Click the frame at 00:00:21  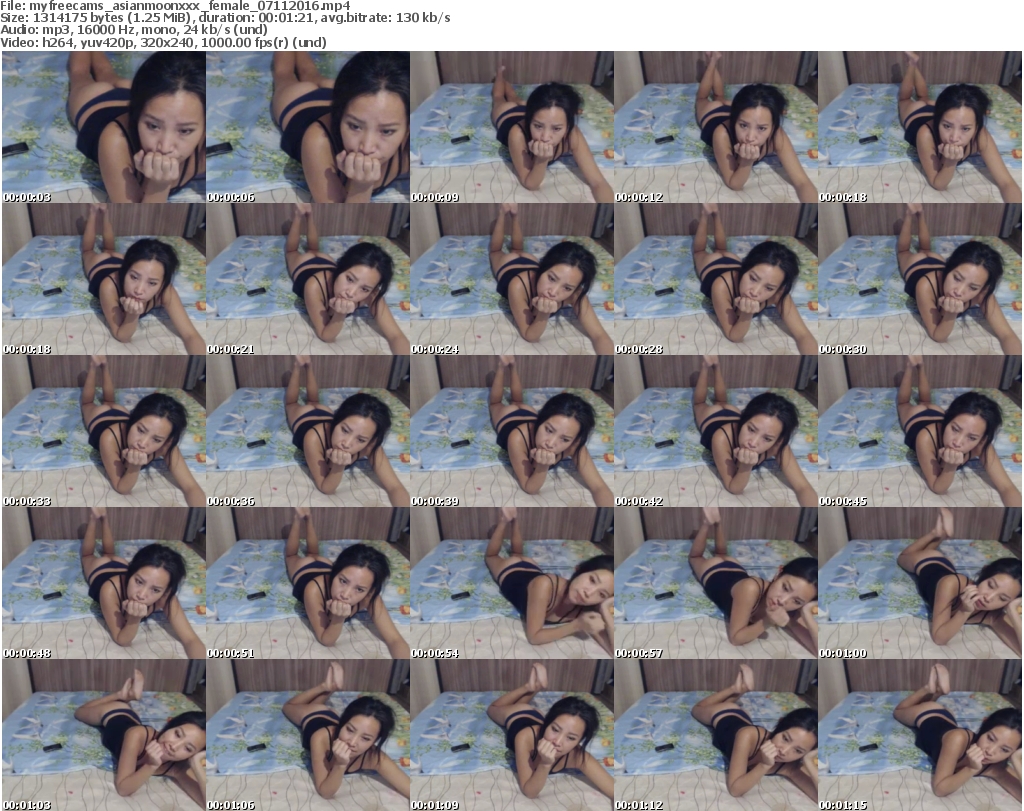307,279
